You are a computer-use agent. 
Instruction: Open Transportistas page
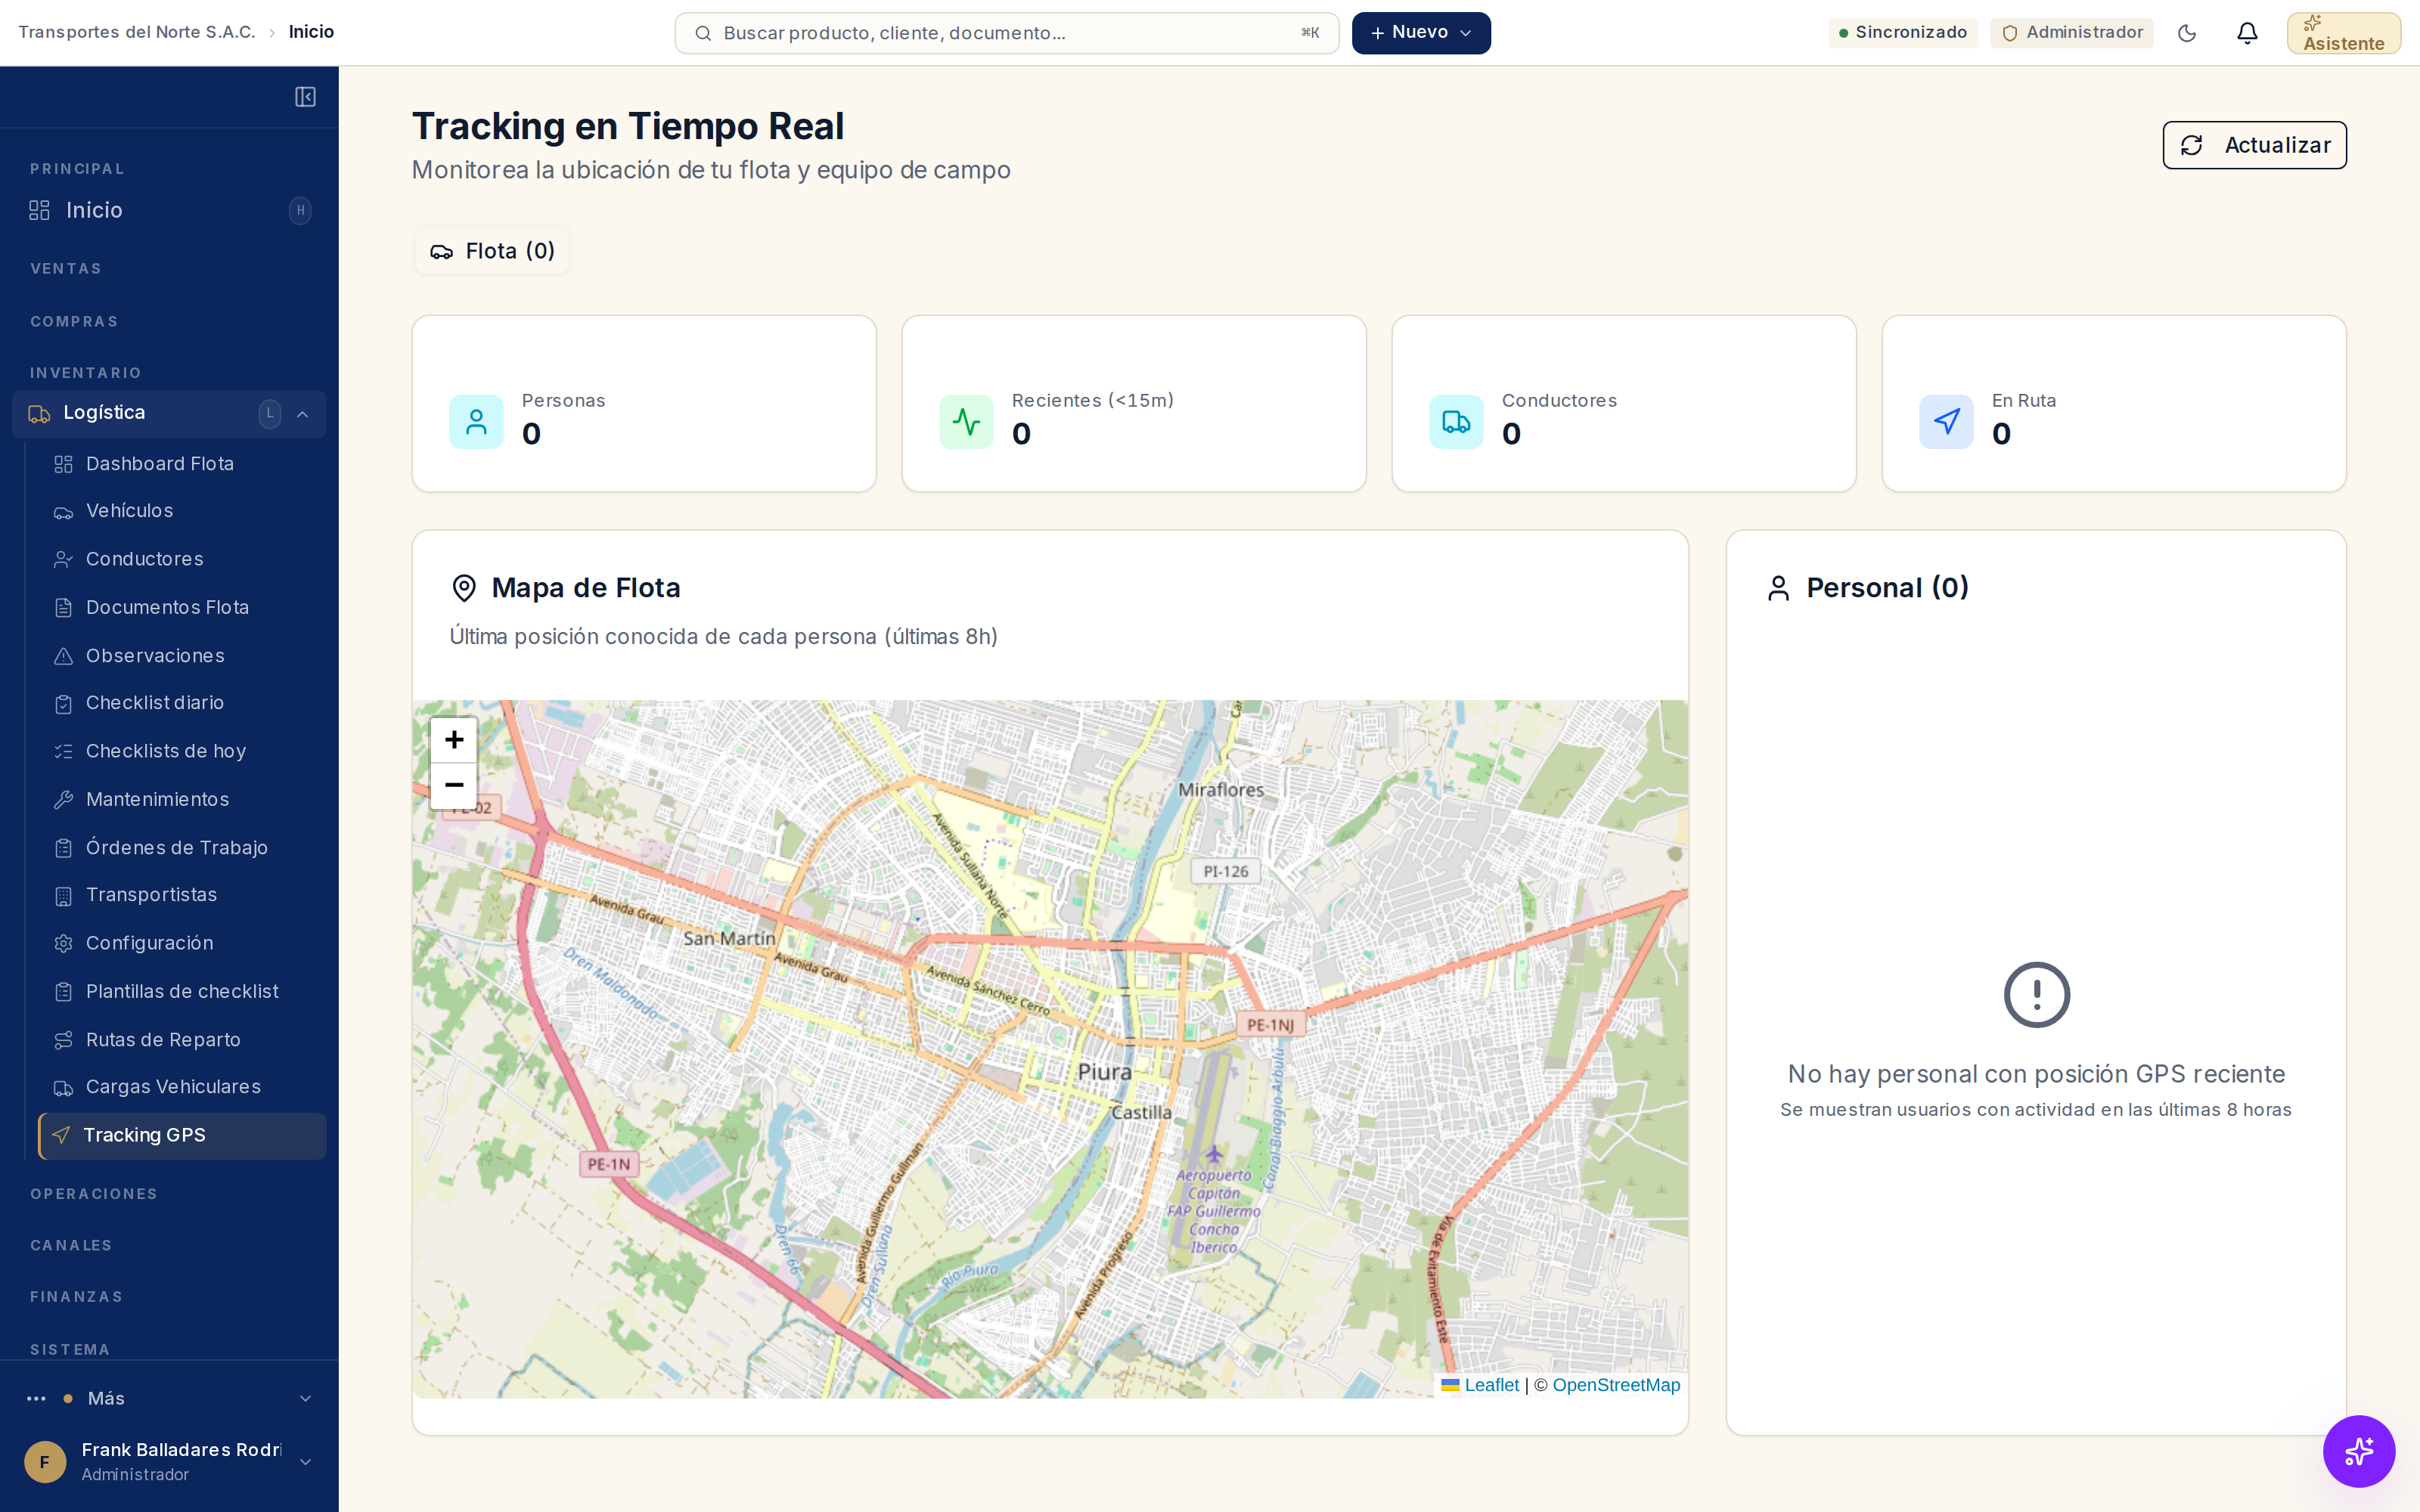click(182, 895)
